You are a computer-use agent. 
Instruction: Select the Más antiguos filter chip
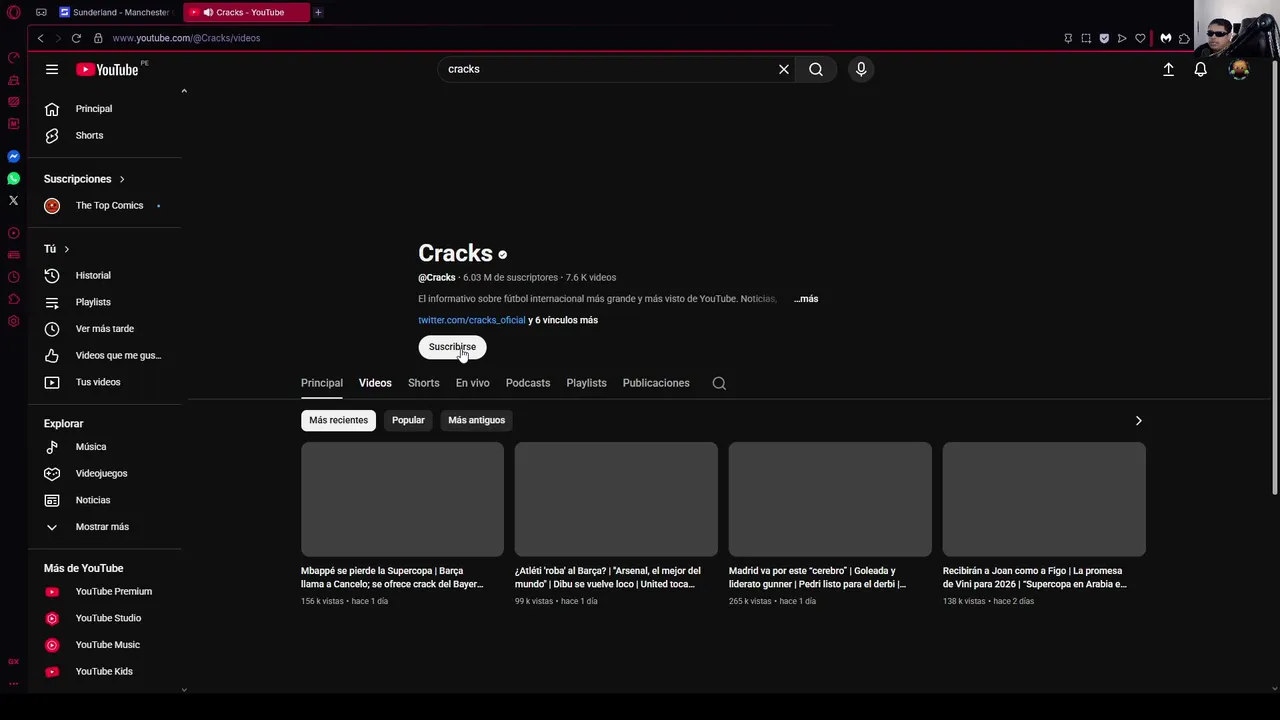[476, 420]
